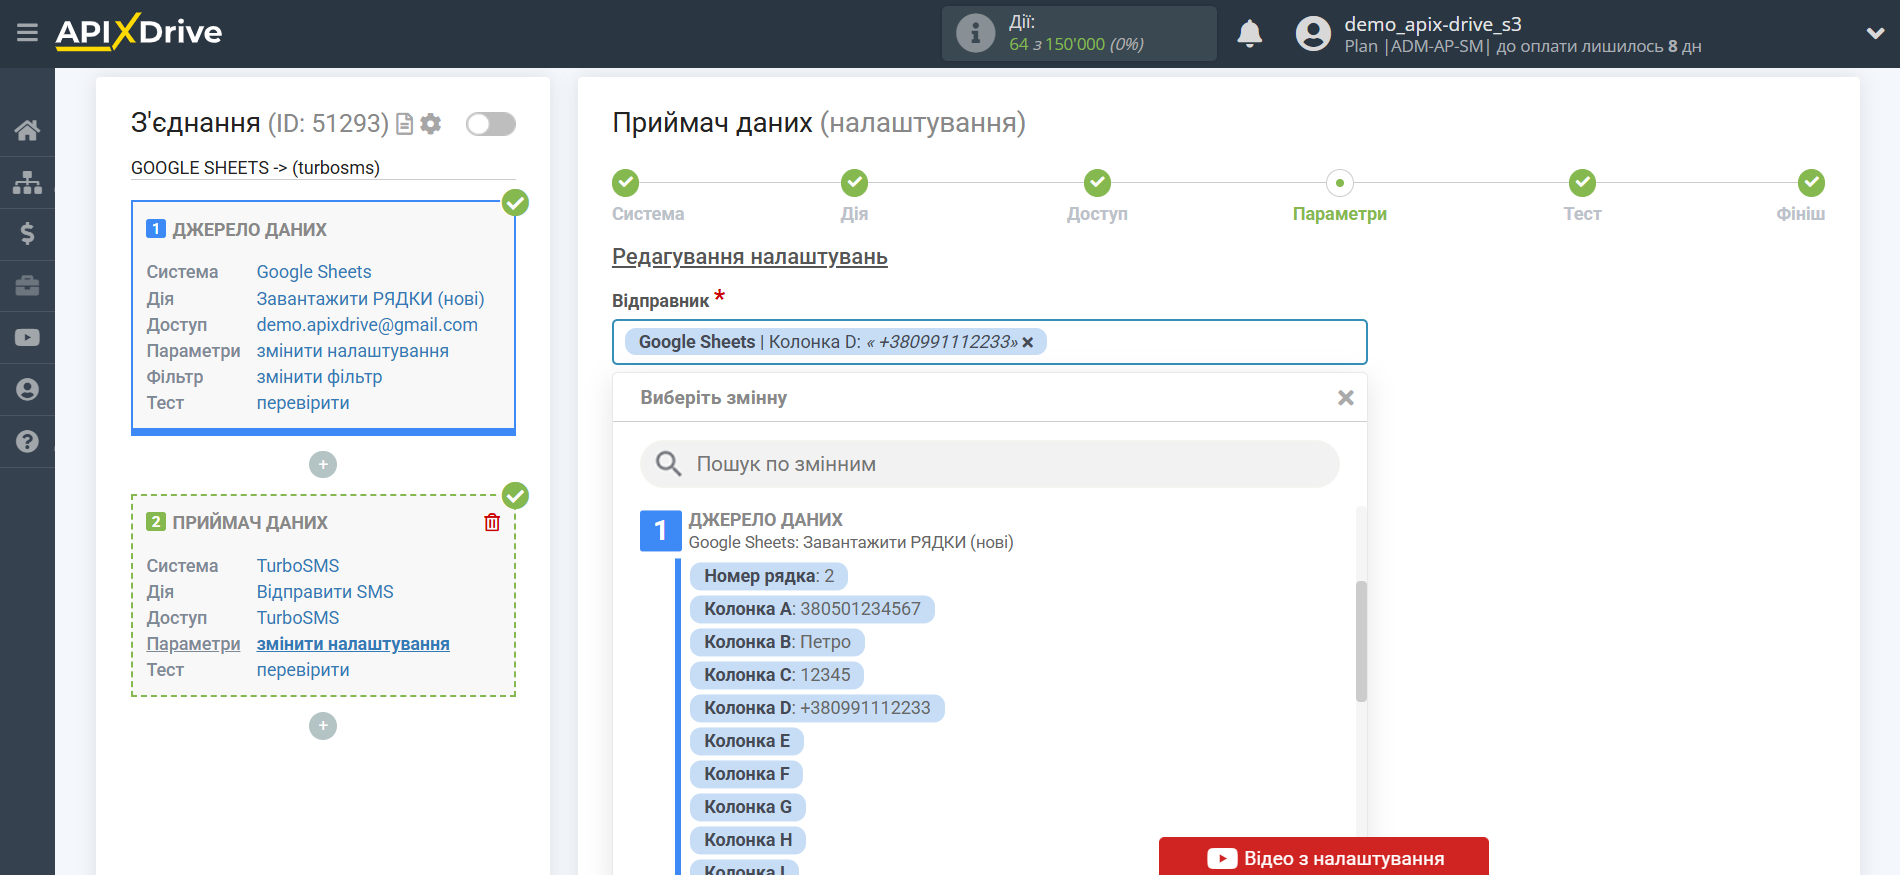The height and width of the screenshot is (875, 1900).
Task: Open the YouTube video icon in sidebar
Action: click(27, 338)
